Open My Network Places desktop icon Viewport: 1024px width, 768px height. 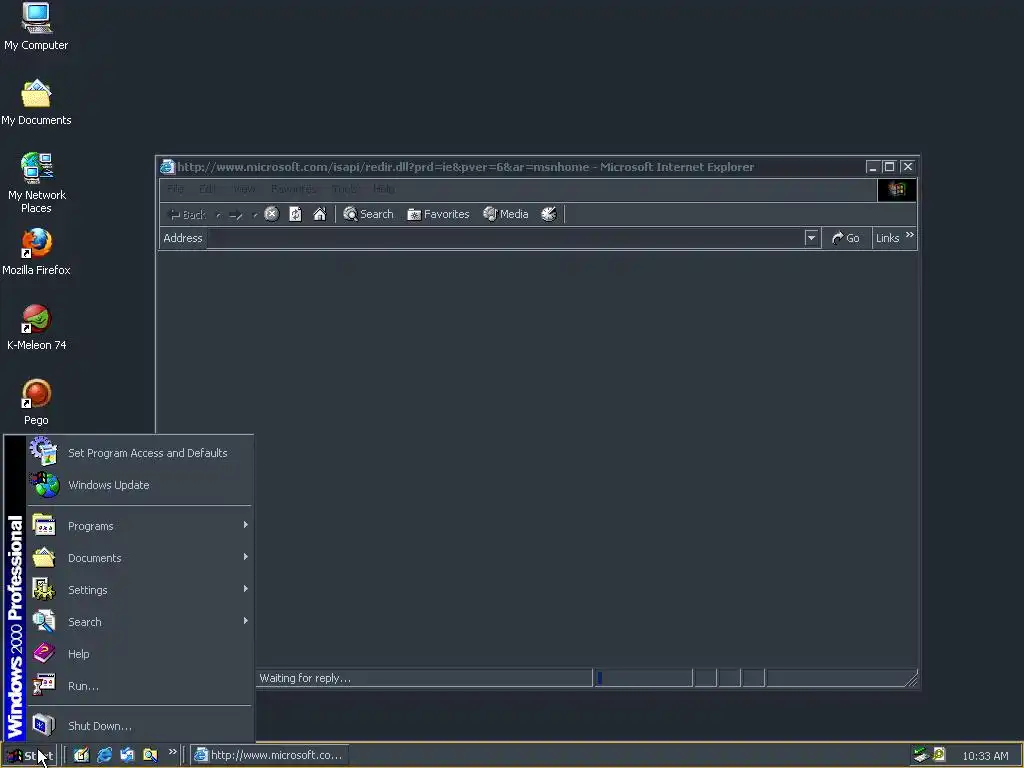click(x=37, y=183)
